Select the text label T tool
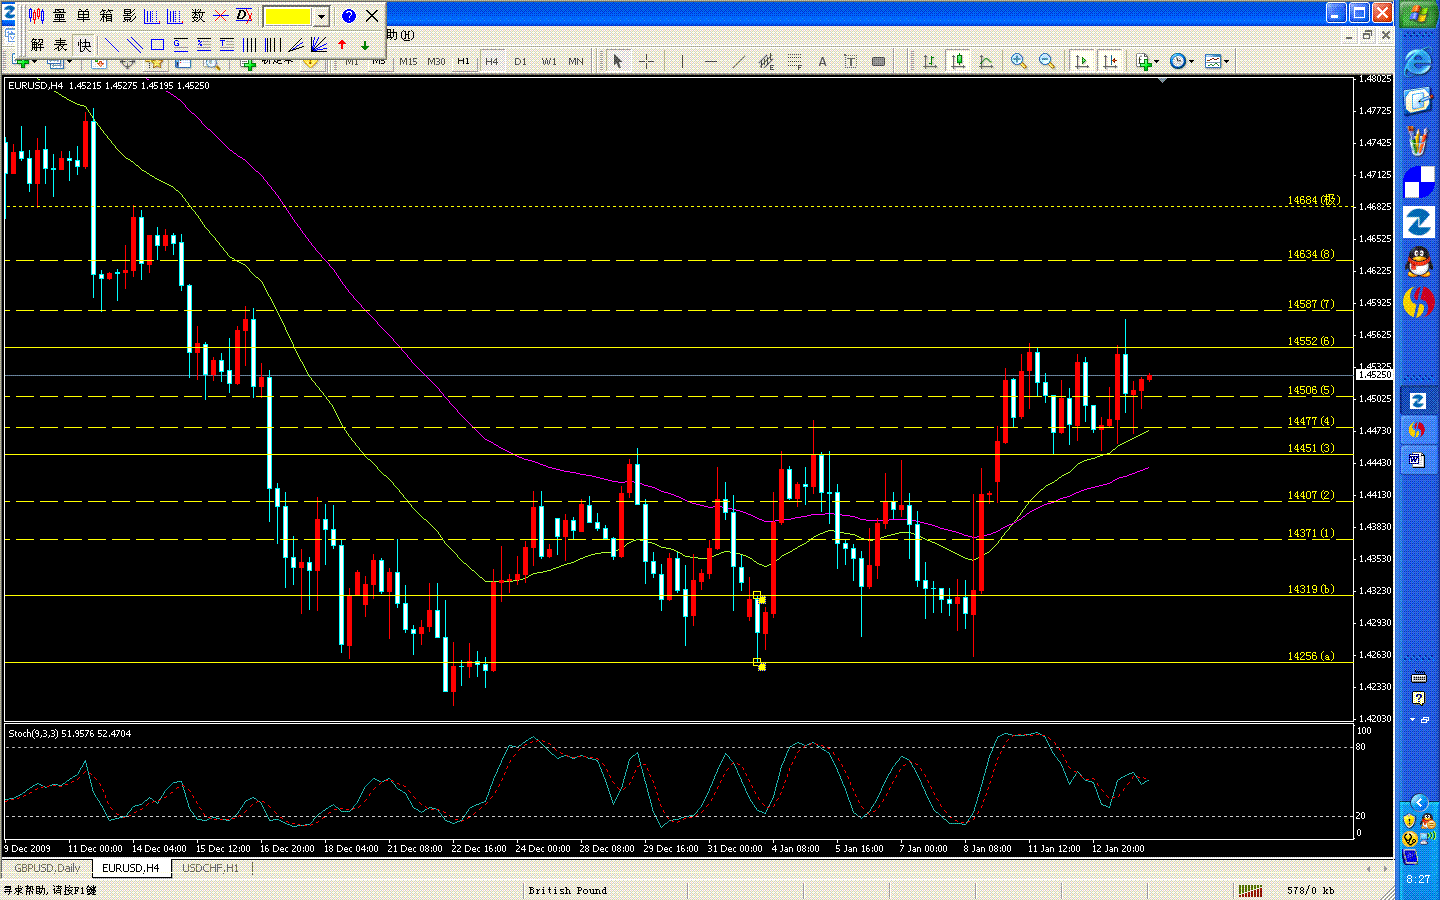Image resolution: width=1440 pixels, height=900 pixels. (850, 62)
